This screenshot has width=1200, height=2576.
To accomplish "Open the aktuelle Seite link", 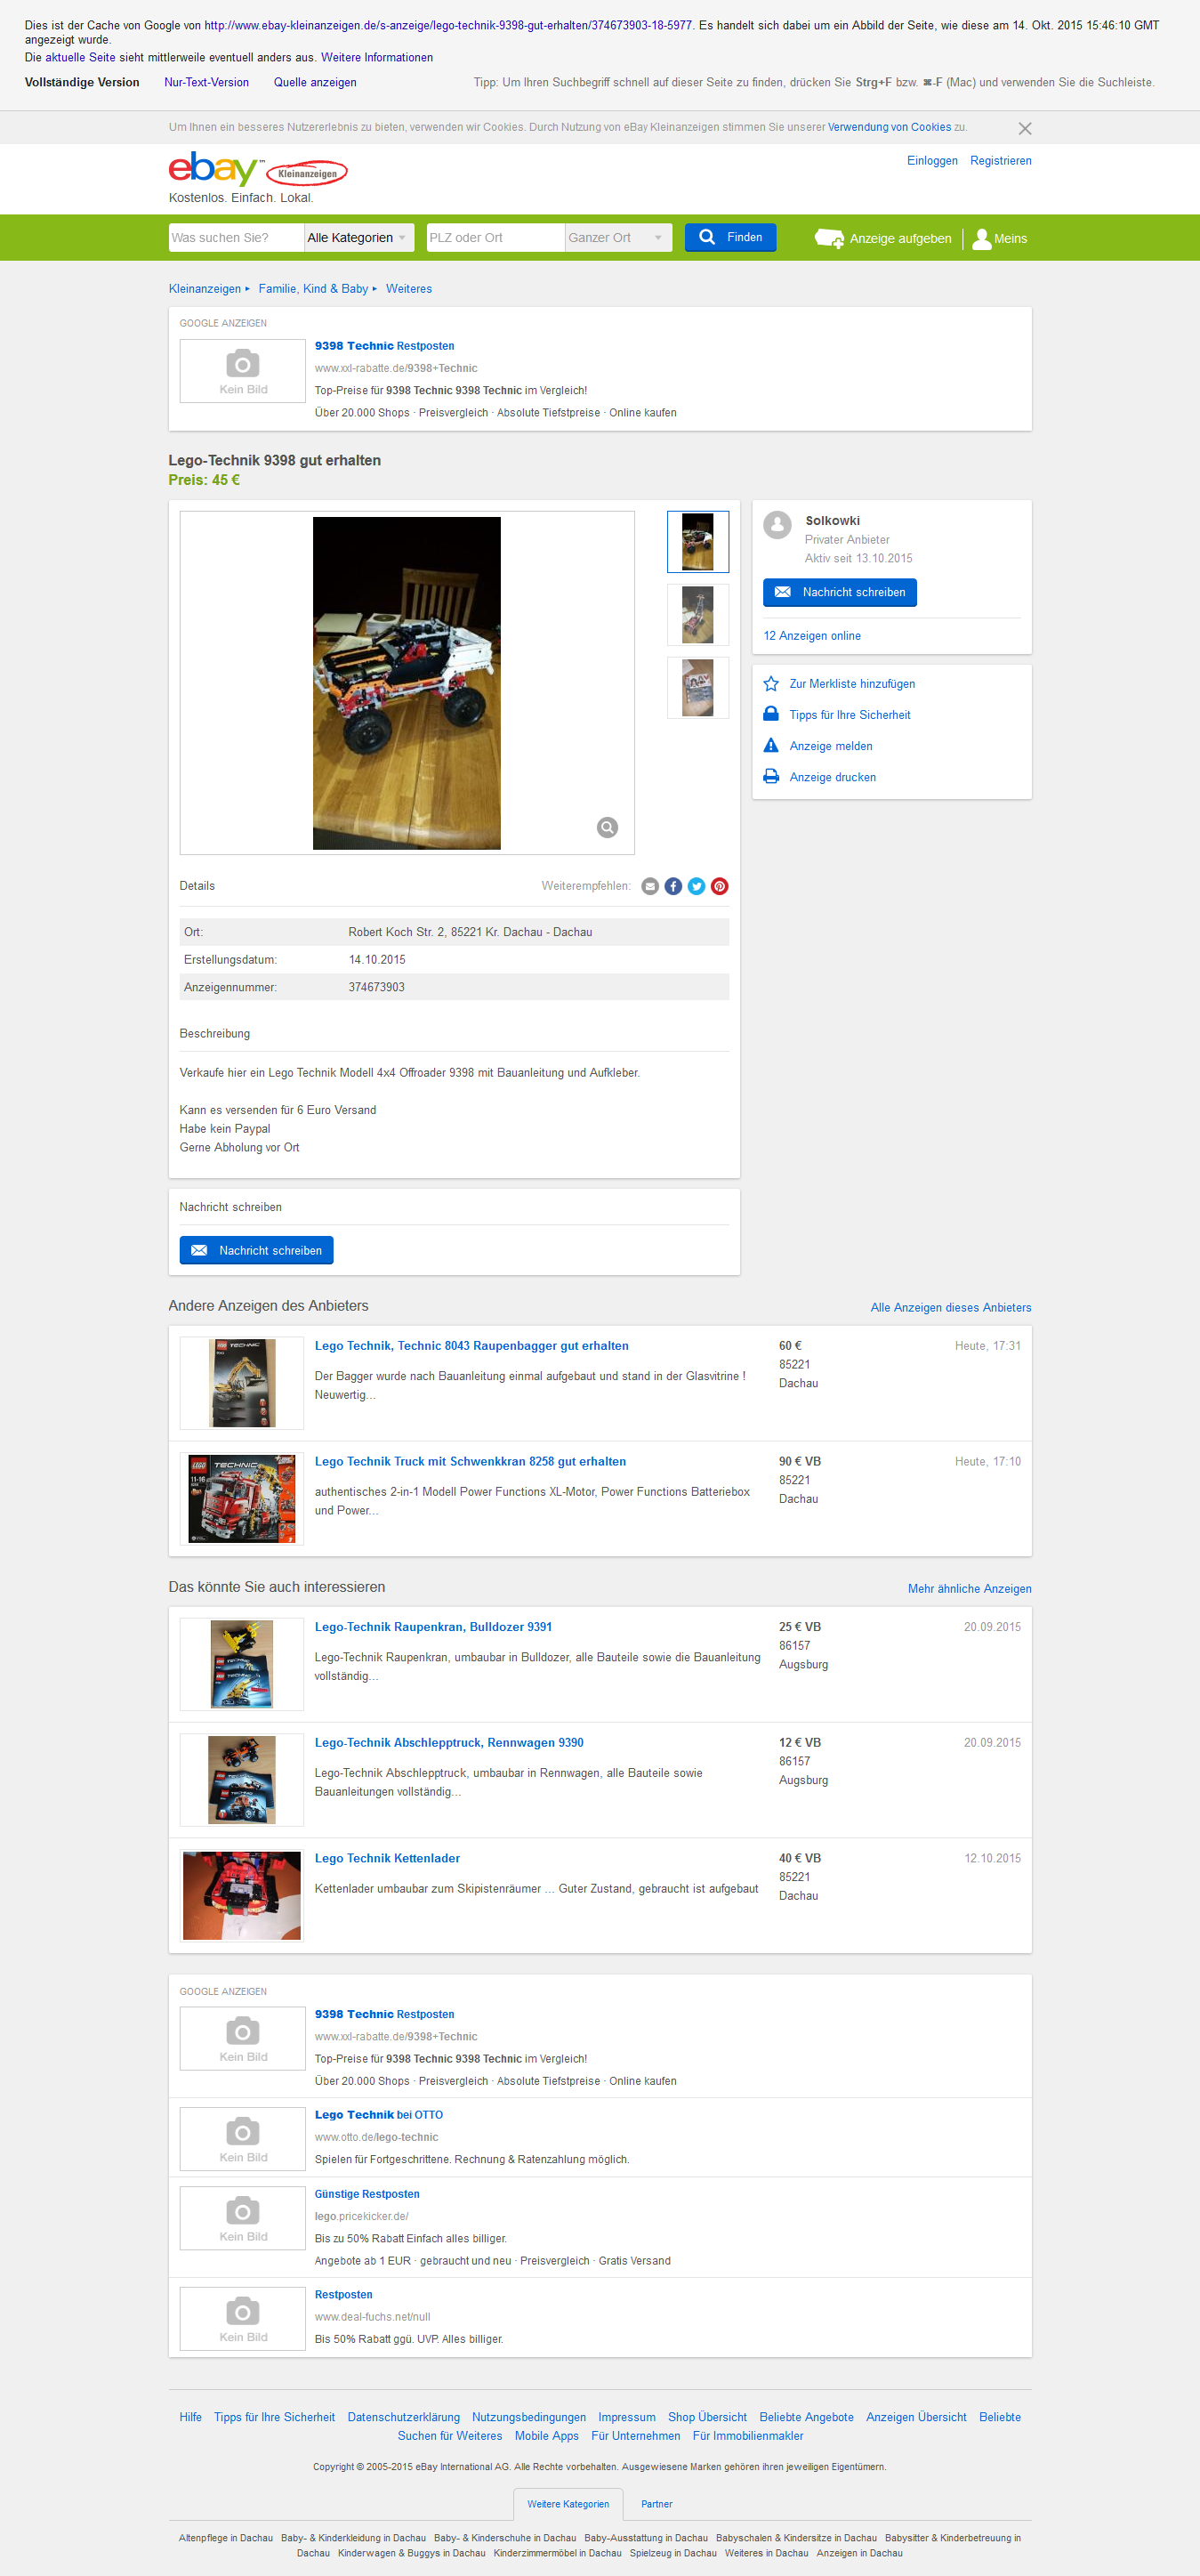I will point(80,58).
